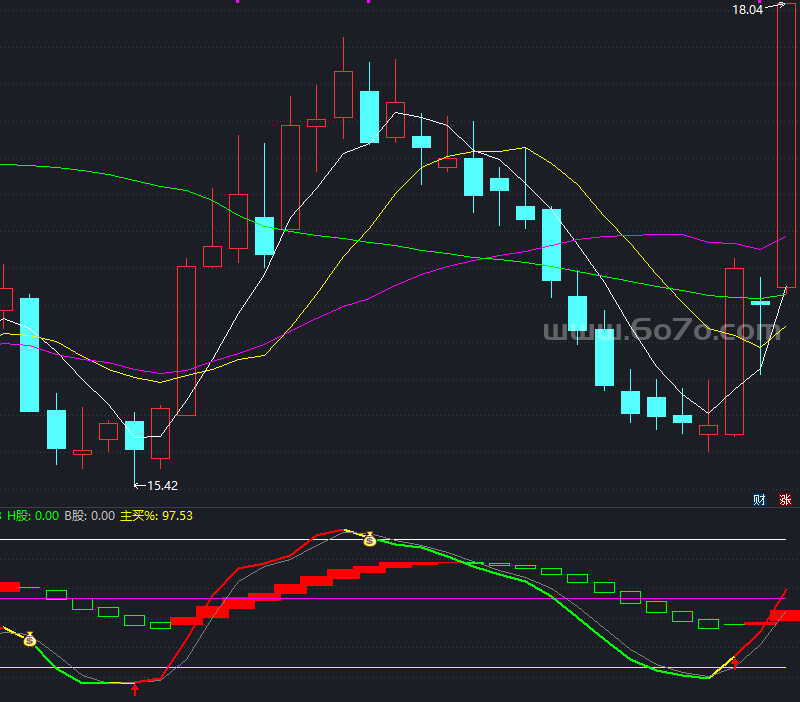Viewport: 800px width, 702px height.
Task: Click the red up-arrow buy signal below 15.42
Action: [135, 690]
